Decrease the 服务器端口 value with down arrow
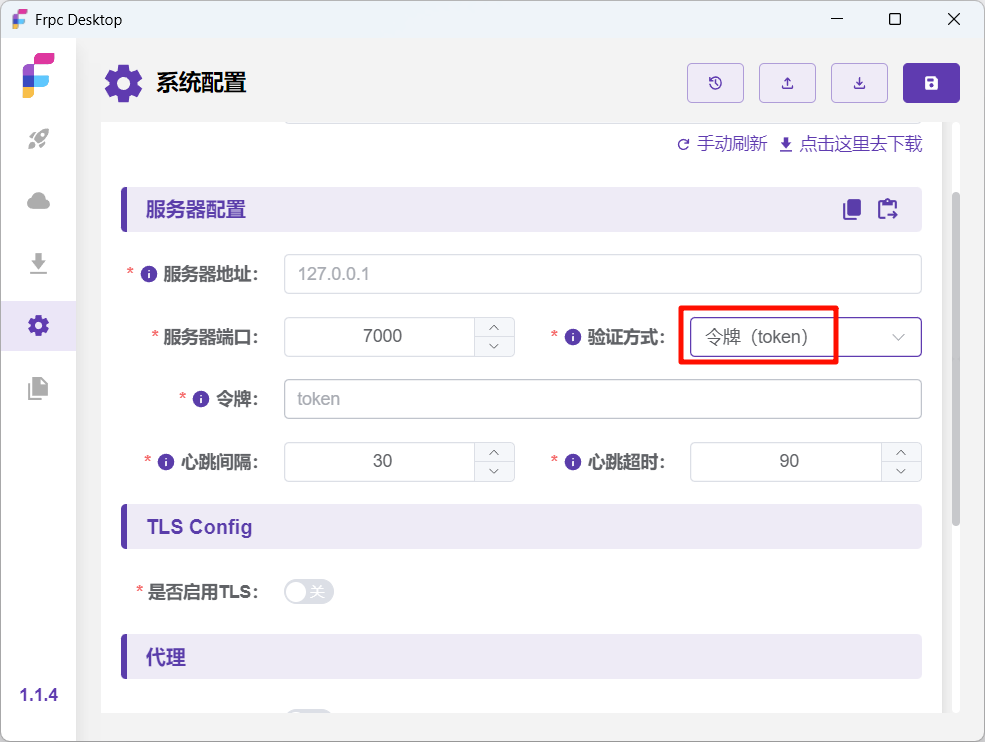Image resolution: width=985 pixels, height=742 pixels. [494, 346]
